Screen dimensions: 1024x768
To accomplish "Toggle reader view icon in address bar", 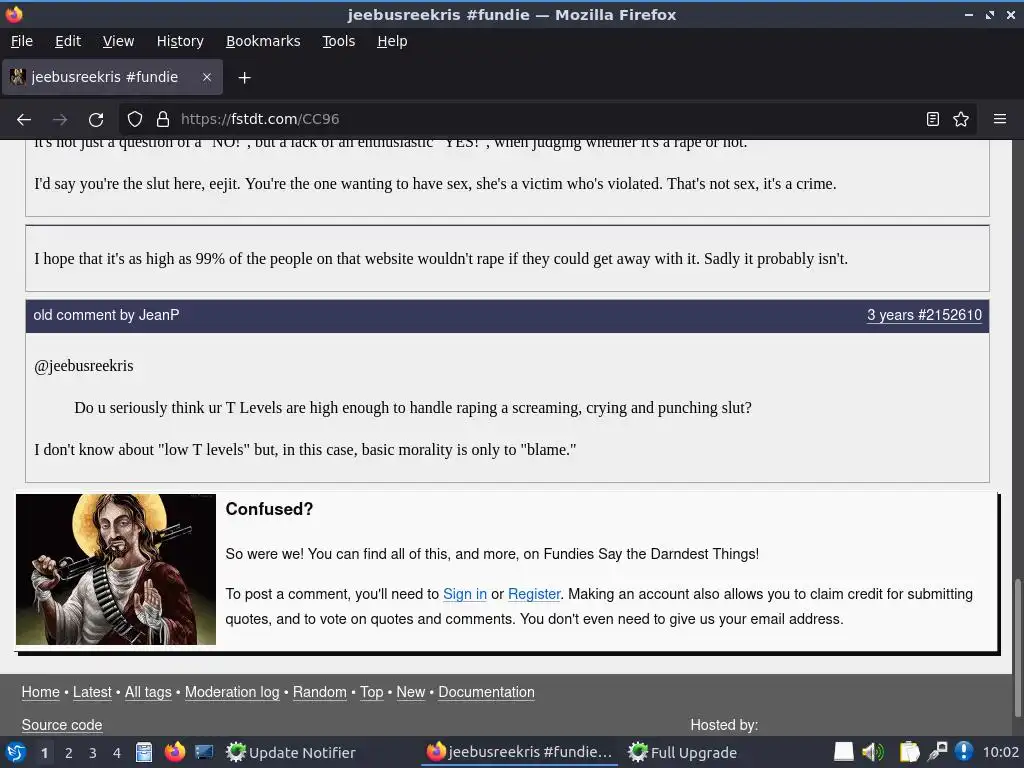I will point(933,120).
